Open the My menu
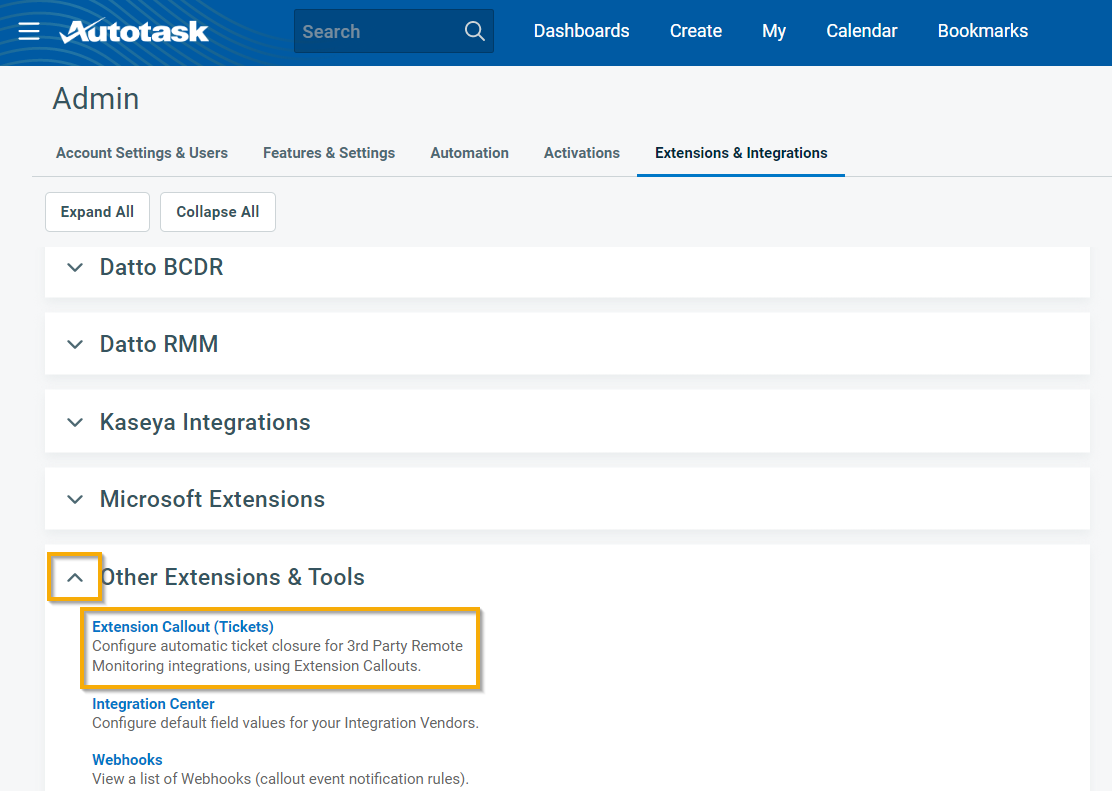This screenshot has height=791, width=1112. (x=773, y=31)
